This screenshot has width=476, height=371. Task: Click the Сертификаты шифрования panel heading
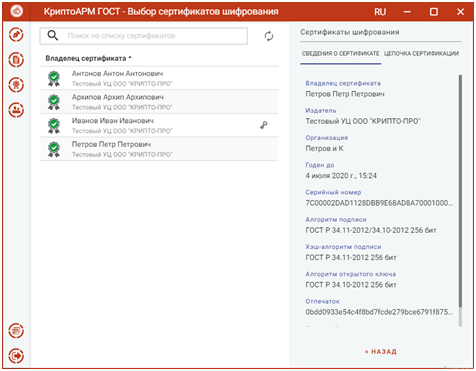click(x=350, y=32)
